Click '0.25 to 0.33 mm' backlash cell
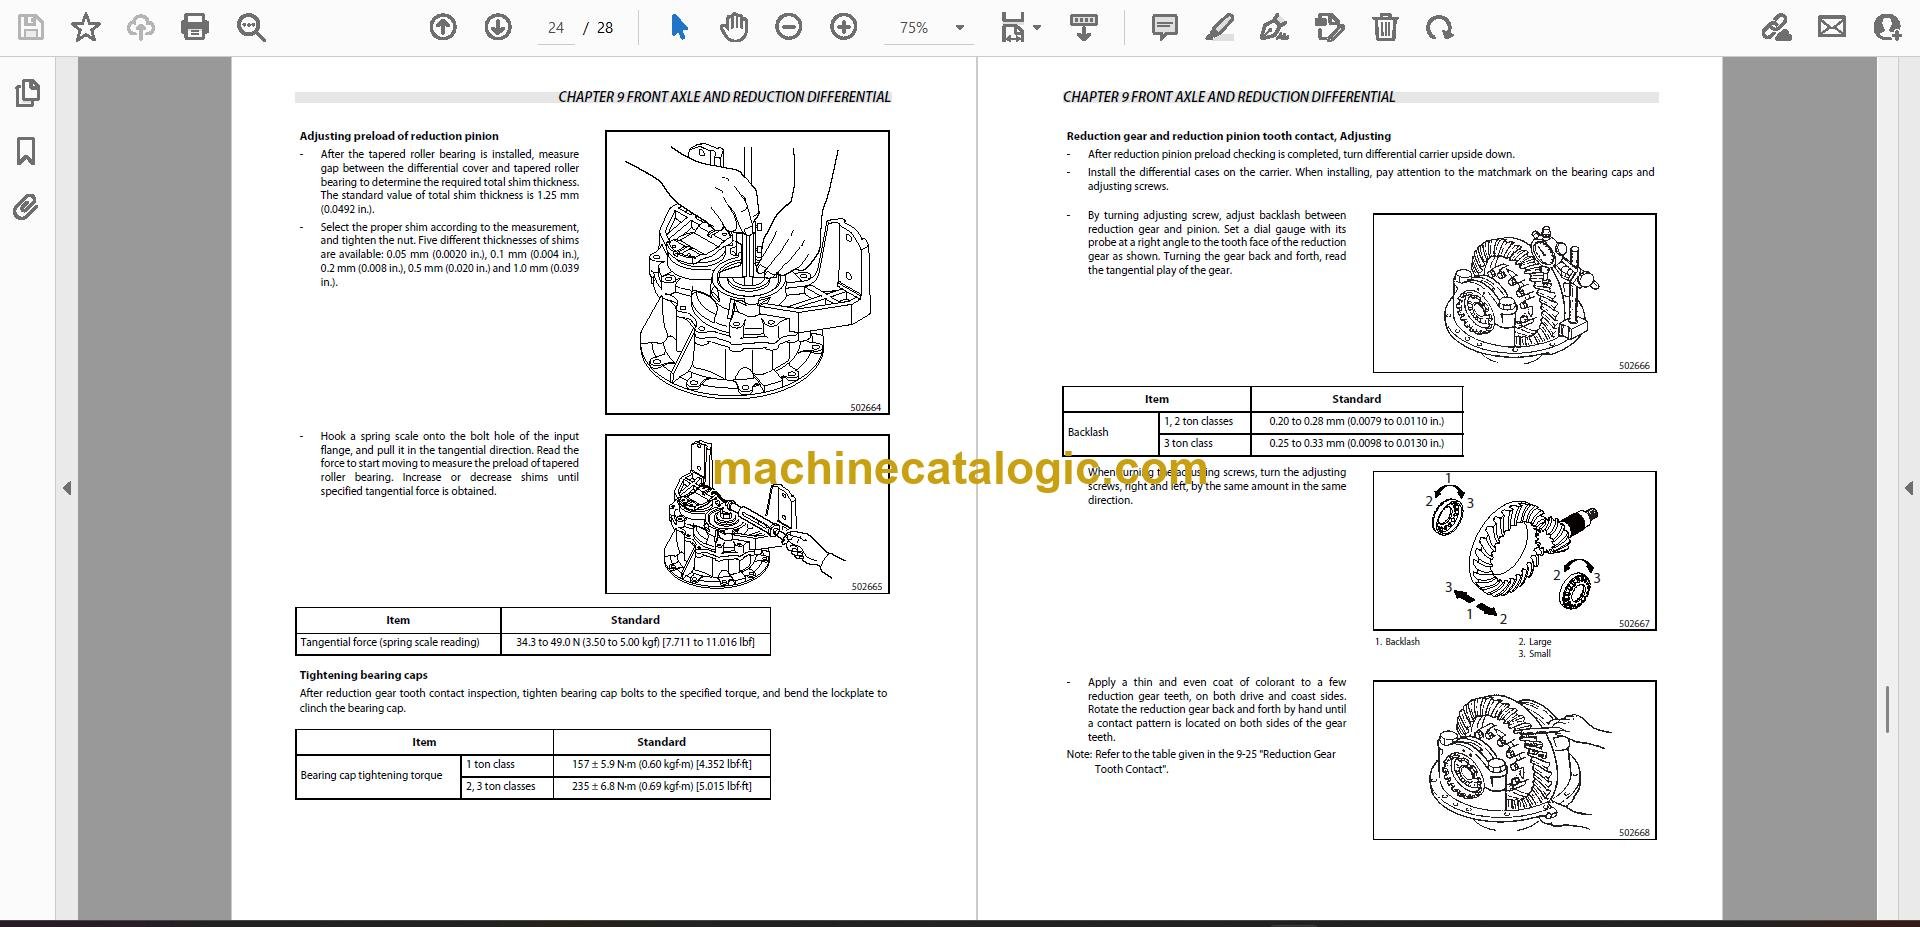Screen dimensions: 1920x927 pos(1356,444)
